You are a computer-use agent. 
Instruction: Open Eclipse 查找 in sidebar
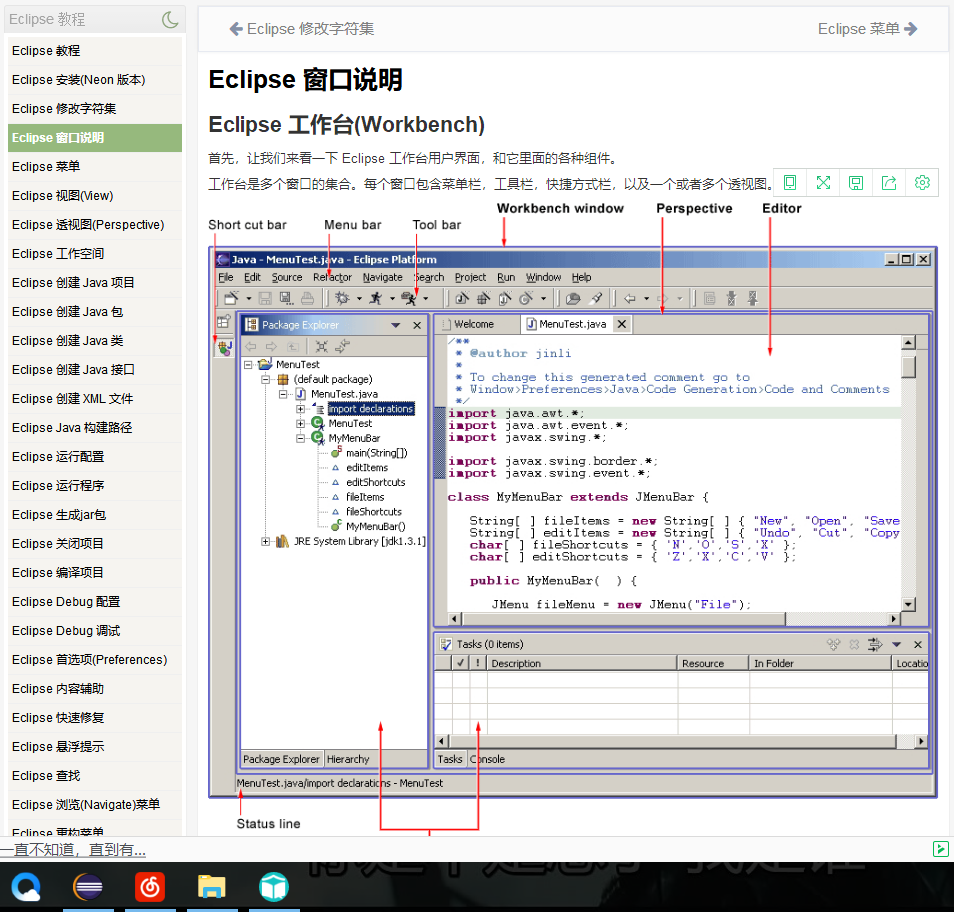point(95,776)
